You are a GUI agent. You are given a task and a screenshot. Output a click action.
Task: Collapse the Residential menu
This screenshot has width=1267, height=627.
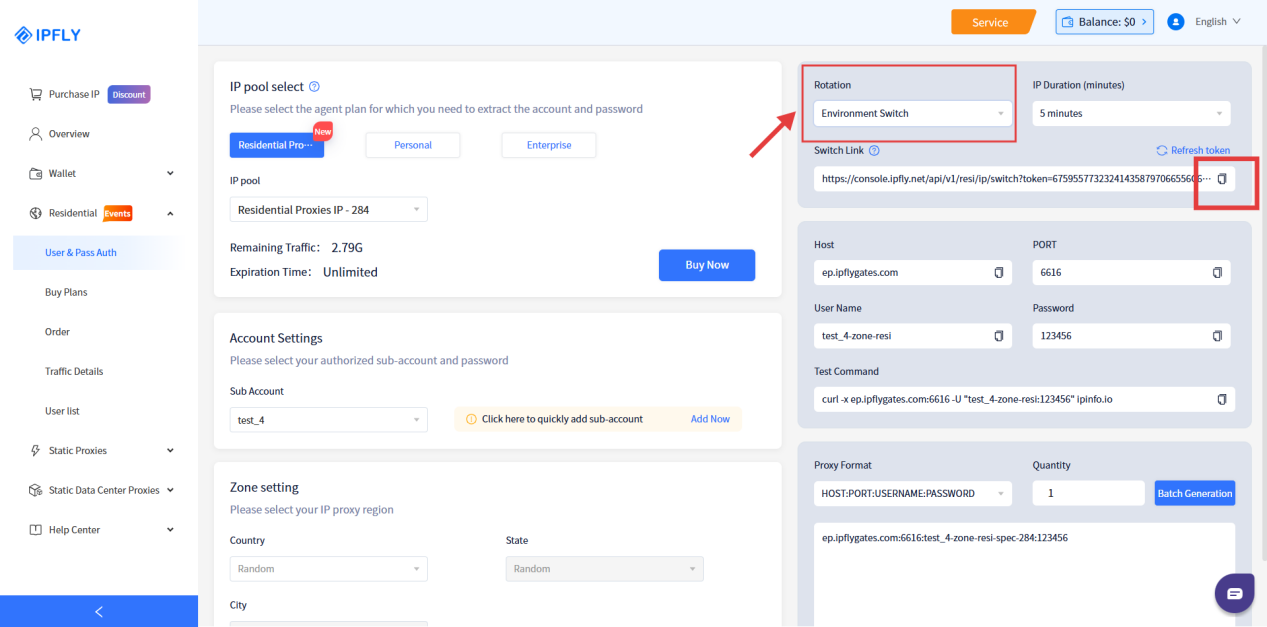click(x=170, y=213)
